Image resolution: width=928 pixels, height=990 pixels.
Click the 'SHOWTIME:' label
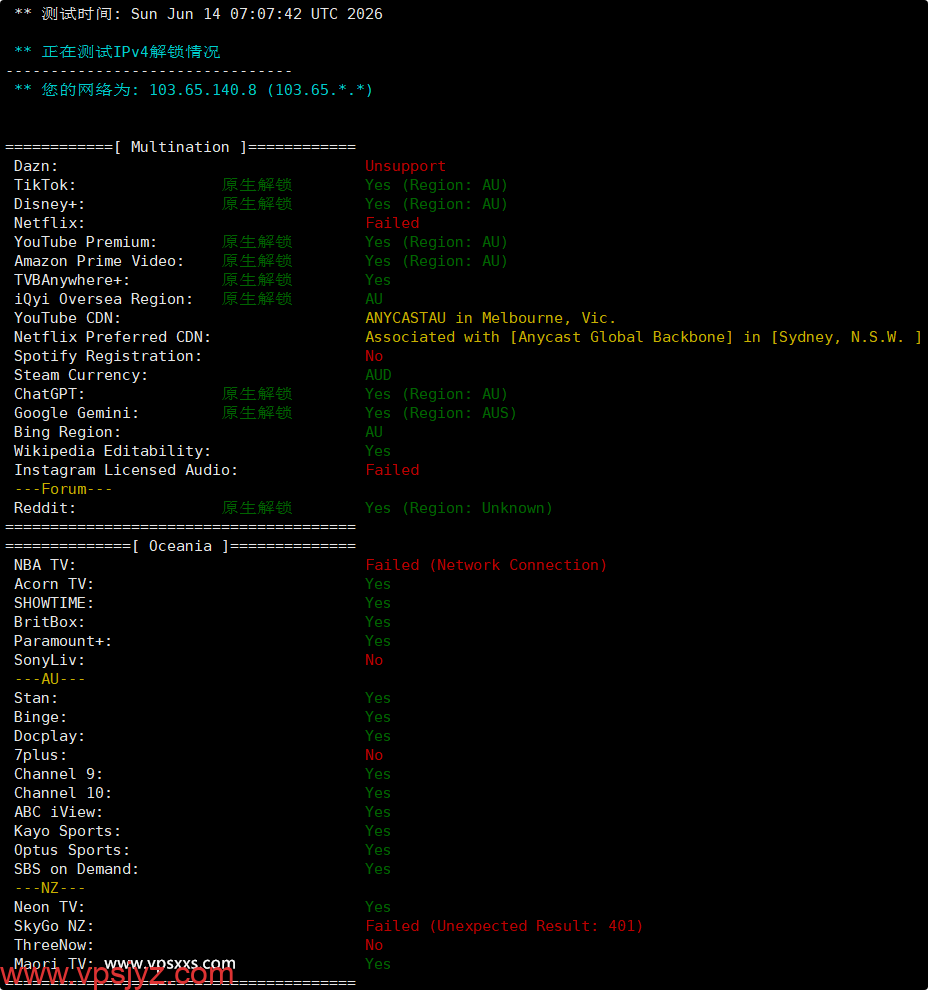click(54, 603)
